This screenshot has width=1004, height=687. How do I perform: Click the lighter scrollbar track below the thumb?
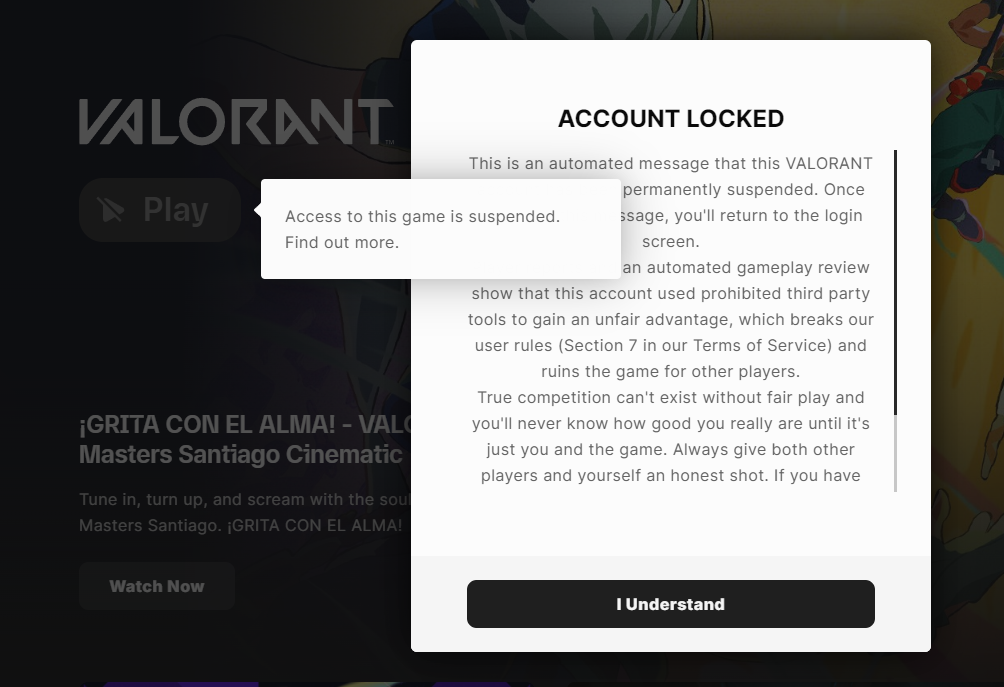coord(895,455)
